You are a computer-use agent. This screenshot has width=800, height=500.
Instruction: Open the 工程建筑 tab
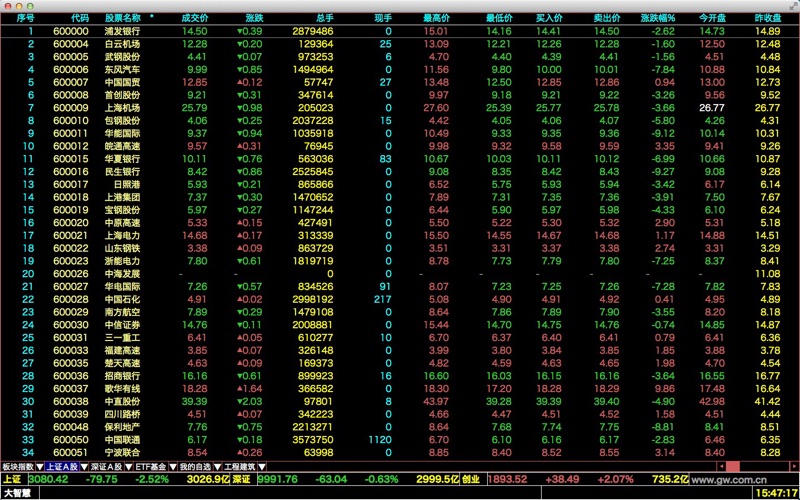coord(239,466)
